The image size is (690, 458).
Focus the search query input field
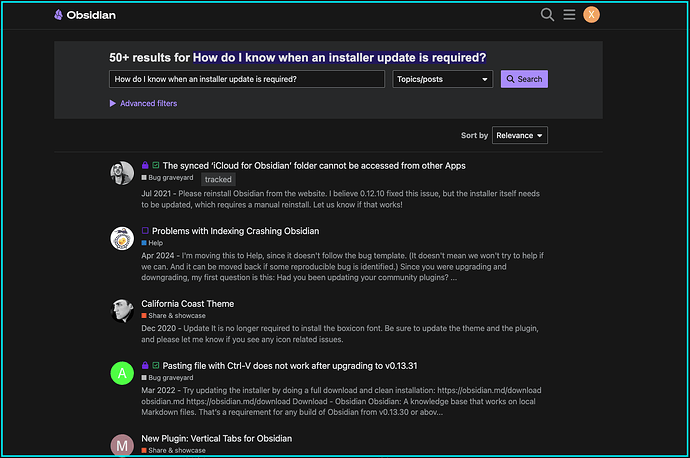[x=247, y=79]
